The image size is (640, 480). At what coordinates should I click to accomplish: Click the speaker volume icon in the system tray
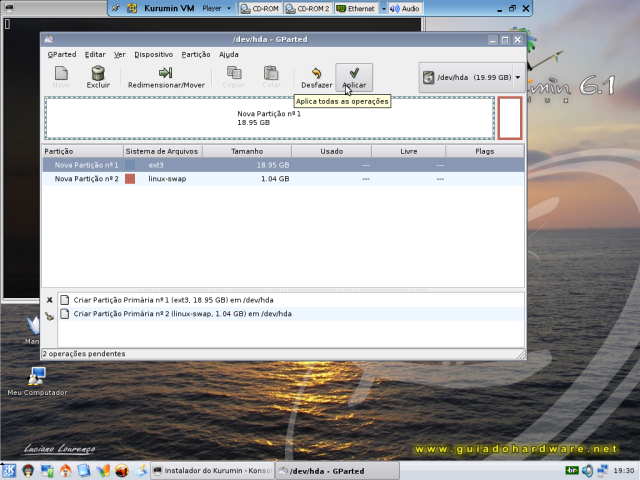(587, 471)
